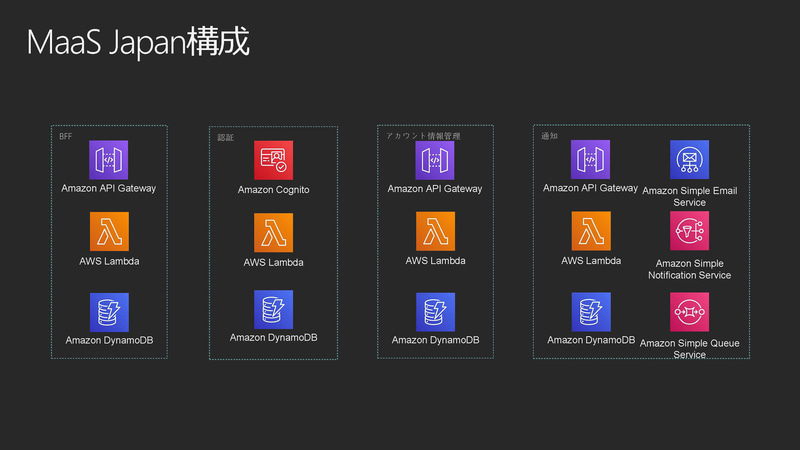Select the BFF group label
Viewport: 800px width, 450px height.
tap(65, 136)
